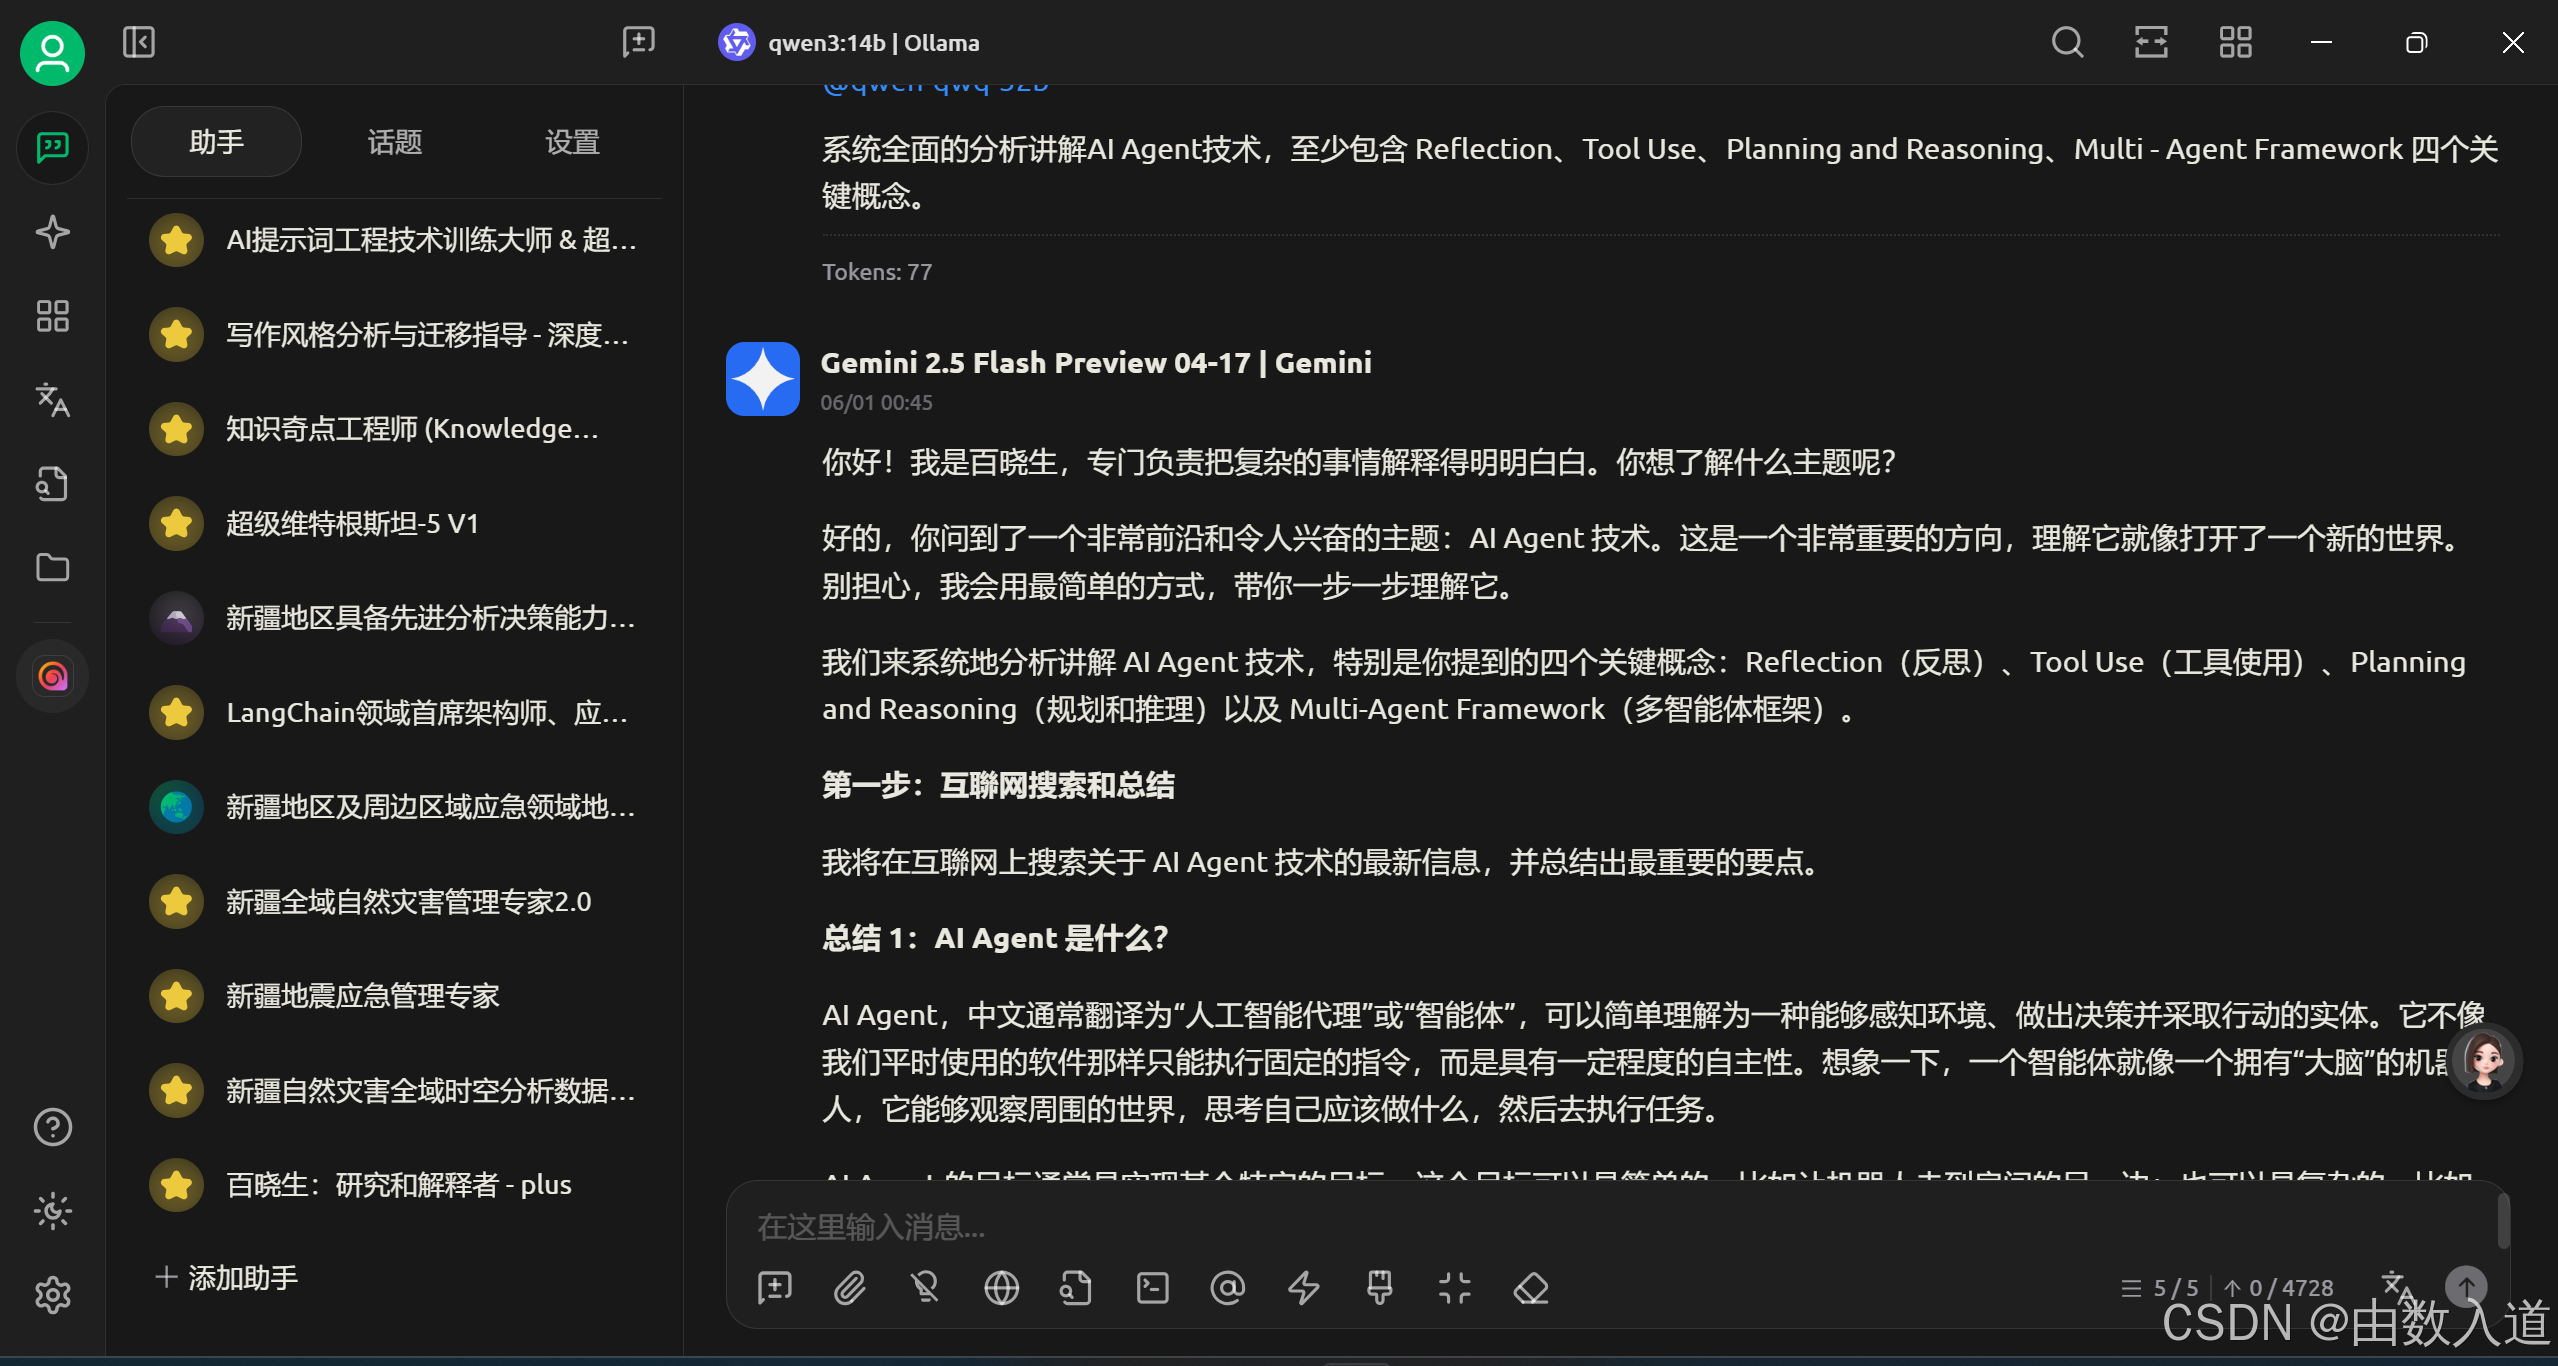The image size is (2558, 1366).
Task: Click the heading 第一步：互联网搜索和总结
Action: [x=998, y=785]
